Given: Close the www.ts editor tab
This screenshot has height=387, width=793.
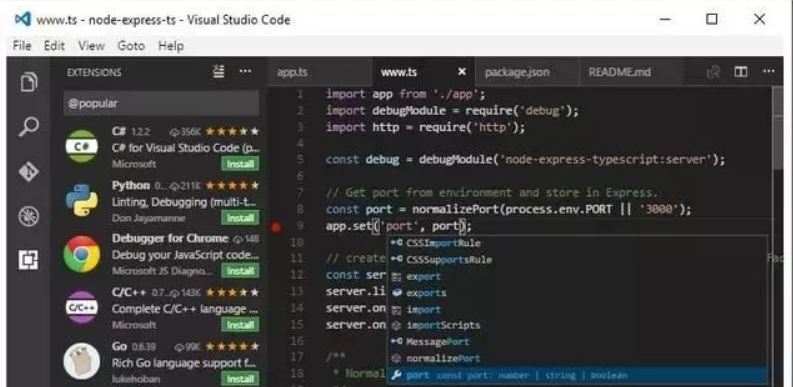Looking at the screenshot, I should click(x=461, y=72).
